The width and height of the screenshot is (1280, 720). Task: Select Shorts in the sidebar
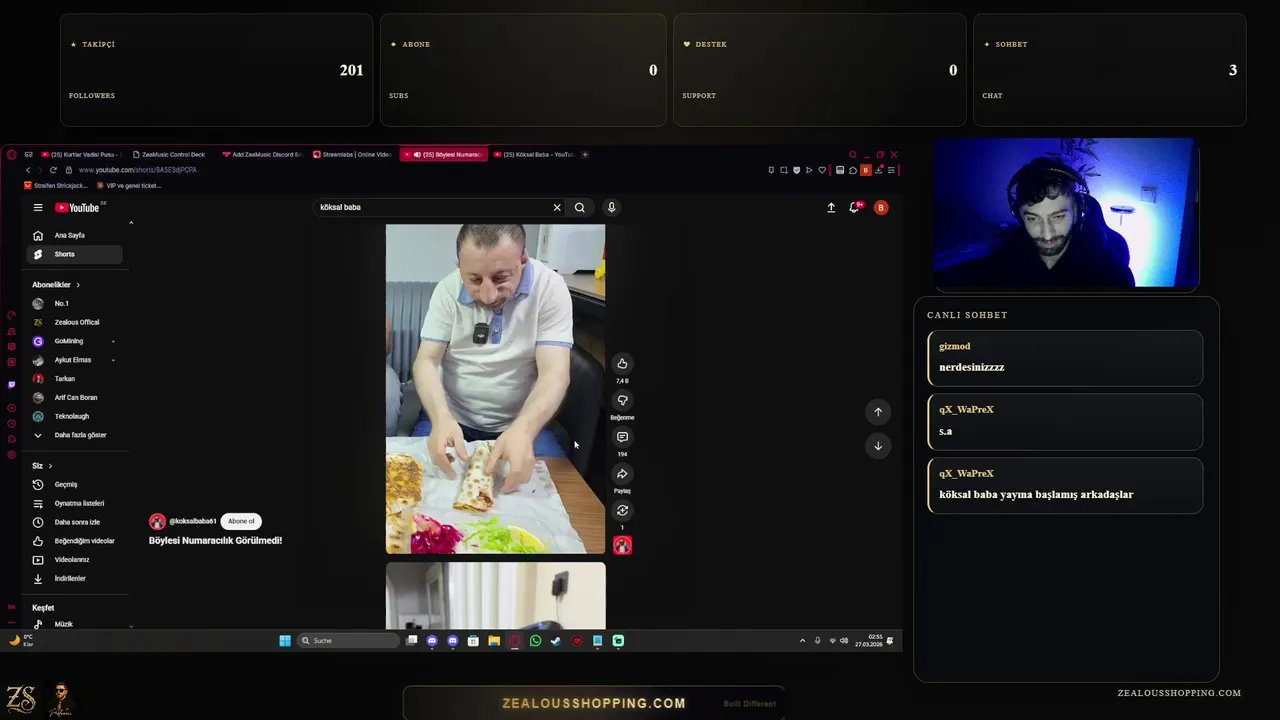pos(75,254)
